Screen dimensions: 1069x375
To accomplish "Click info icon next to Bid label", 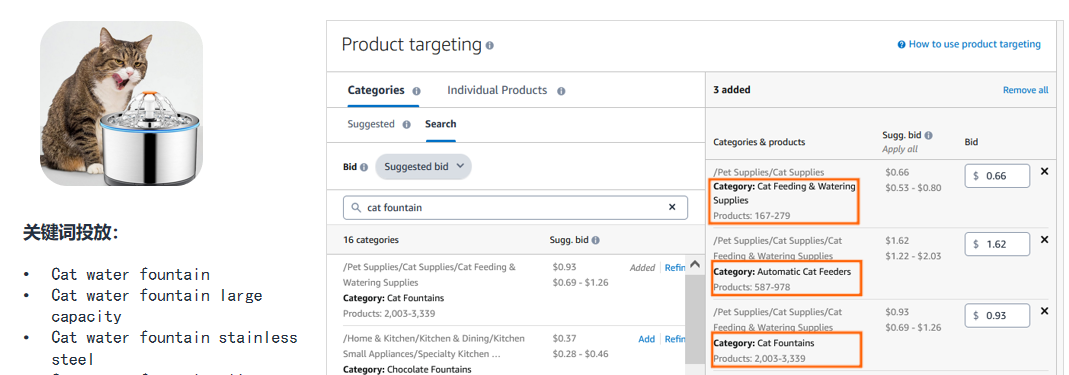I will [x=364, y=167].
